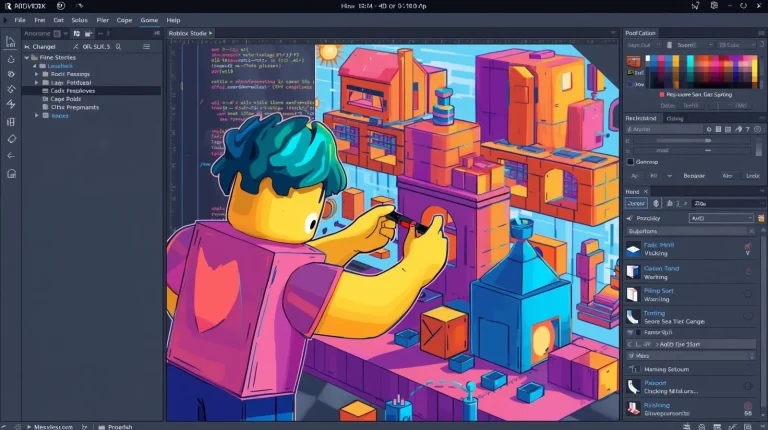Open the Sayc Dut dropdown

pos(644,45)
